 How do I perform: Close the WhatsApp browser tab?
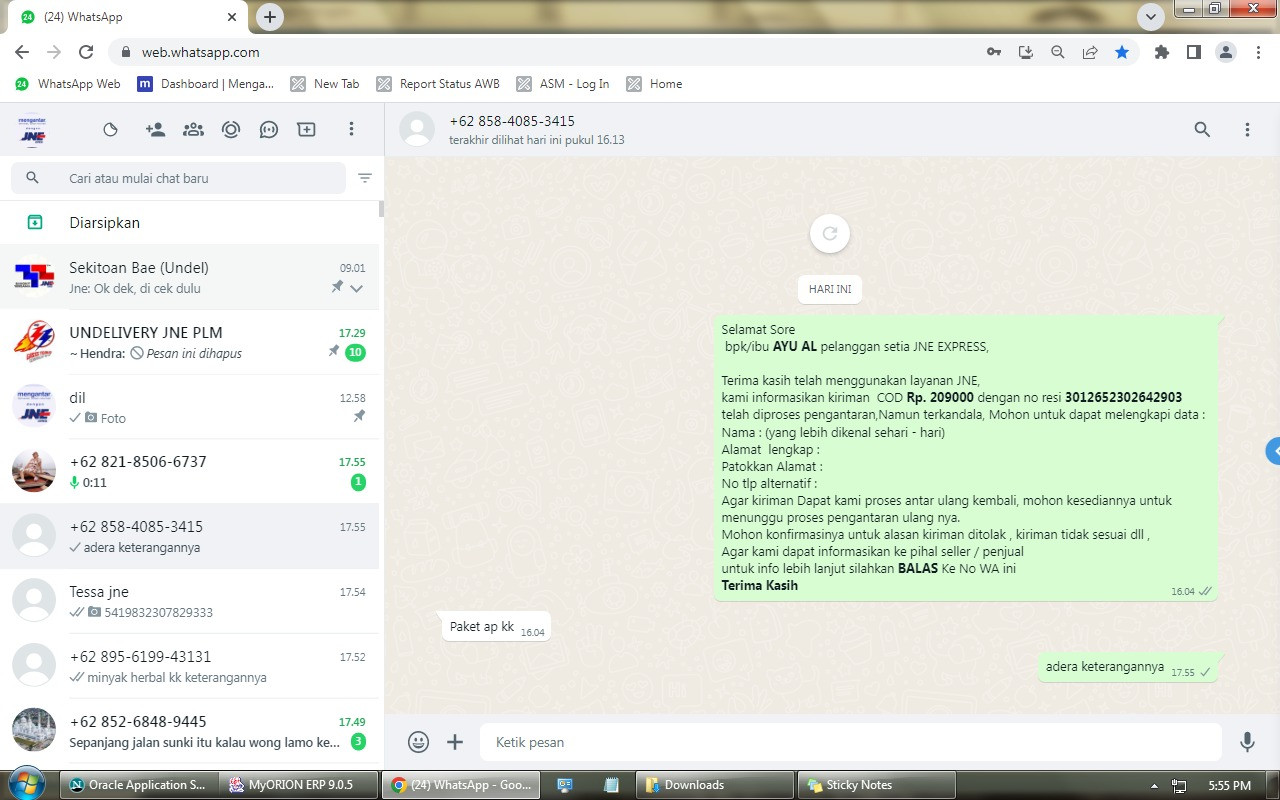[x=233, y=17]
